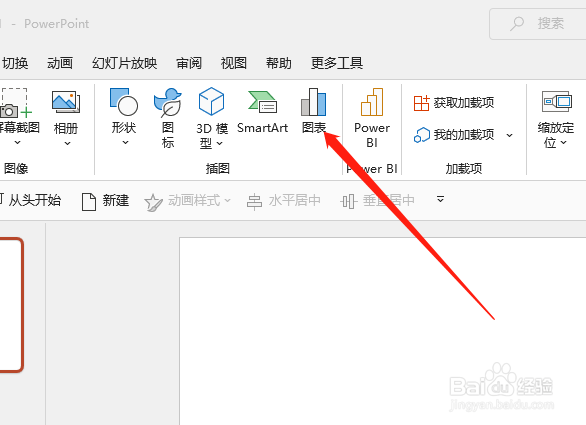The width and height of the screenshot is (586, 425).
Task: Expand the My Add-ins dropdown arrow
Action: coord(509,135)
